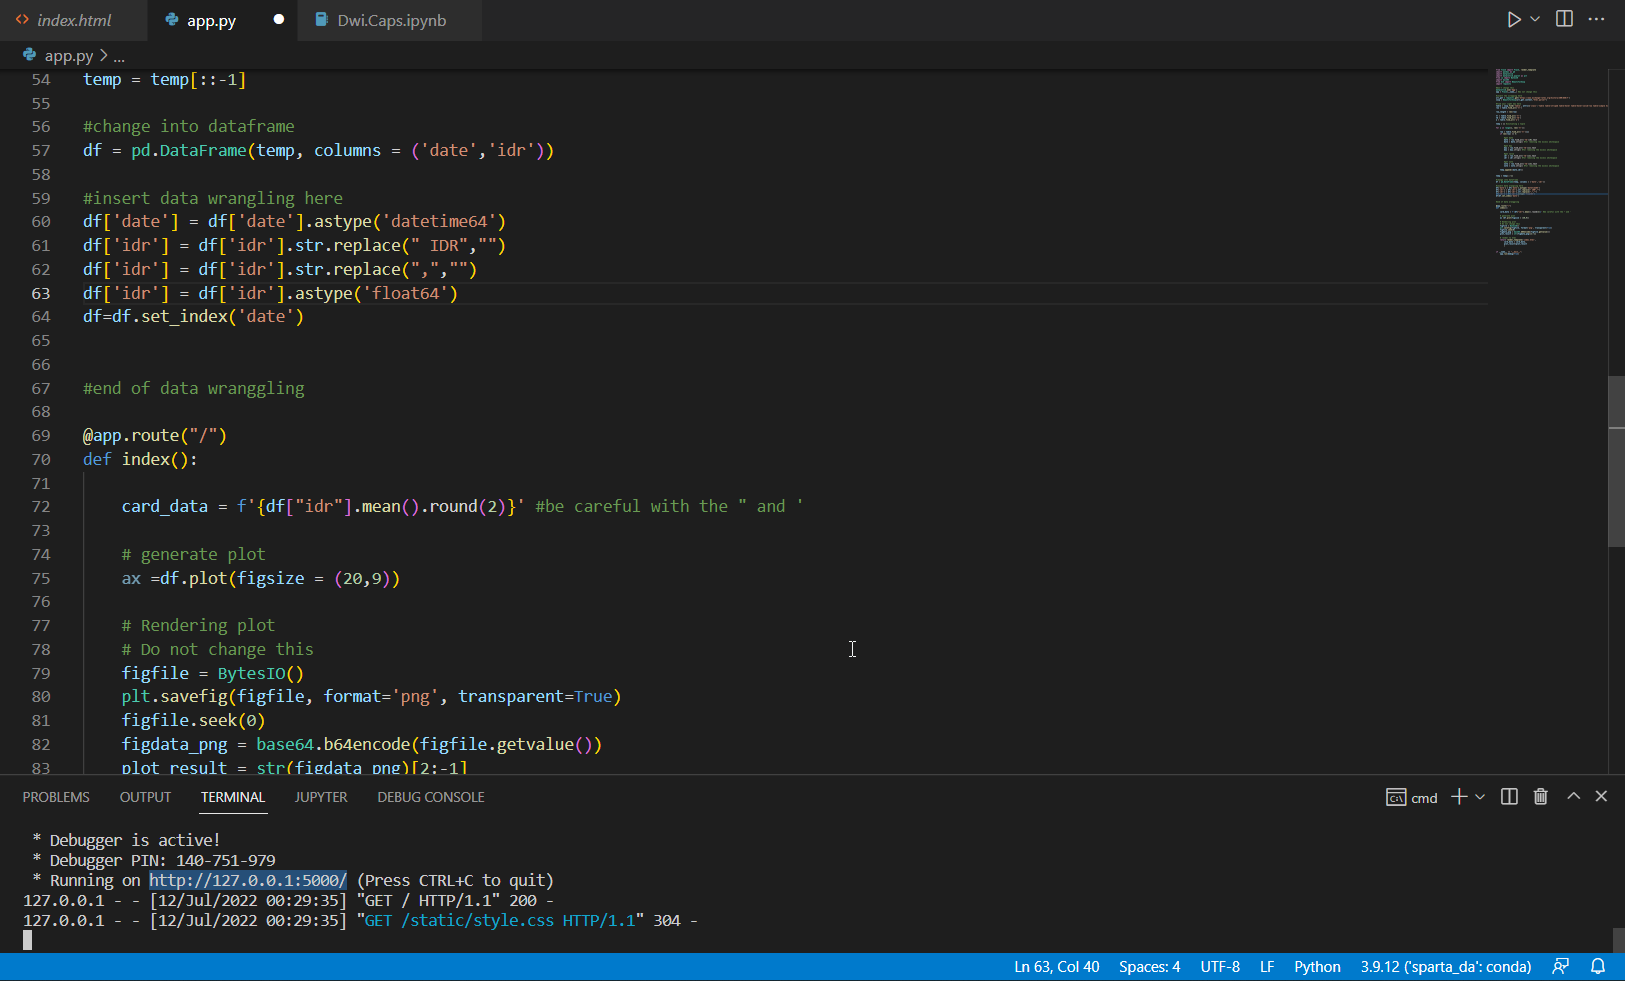Image resolution: width=1625 pixels, height=981 pixels.
Task: Click the editor vertical scrollbar thumb
Action: 1617,461
